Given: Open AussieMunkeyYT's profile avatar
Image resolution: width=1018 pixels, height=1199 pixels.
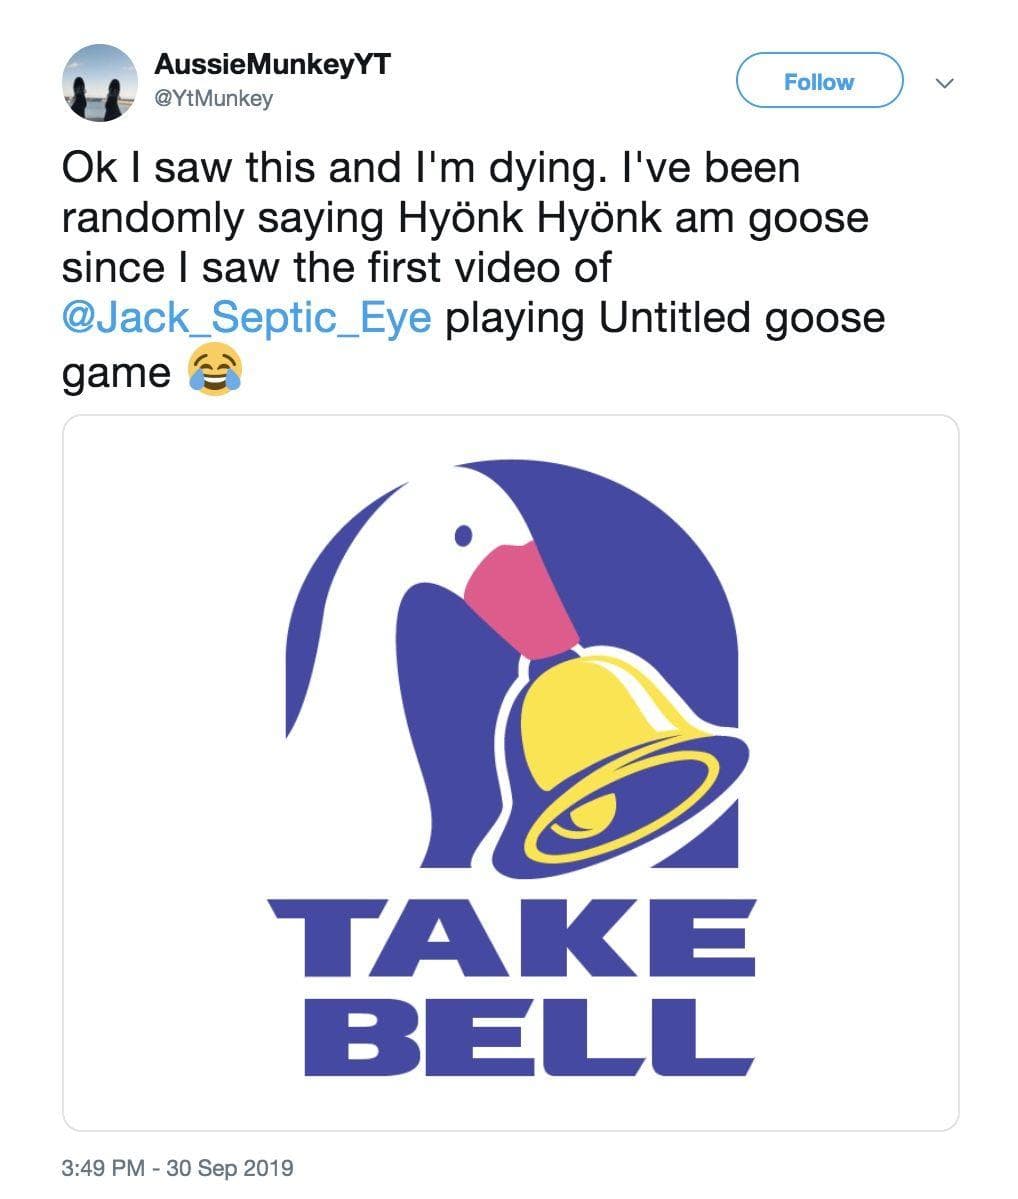Looking at the screenshot, I should coord(98,82).
